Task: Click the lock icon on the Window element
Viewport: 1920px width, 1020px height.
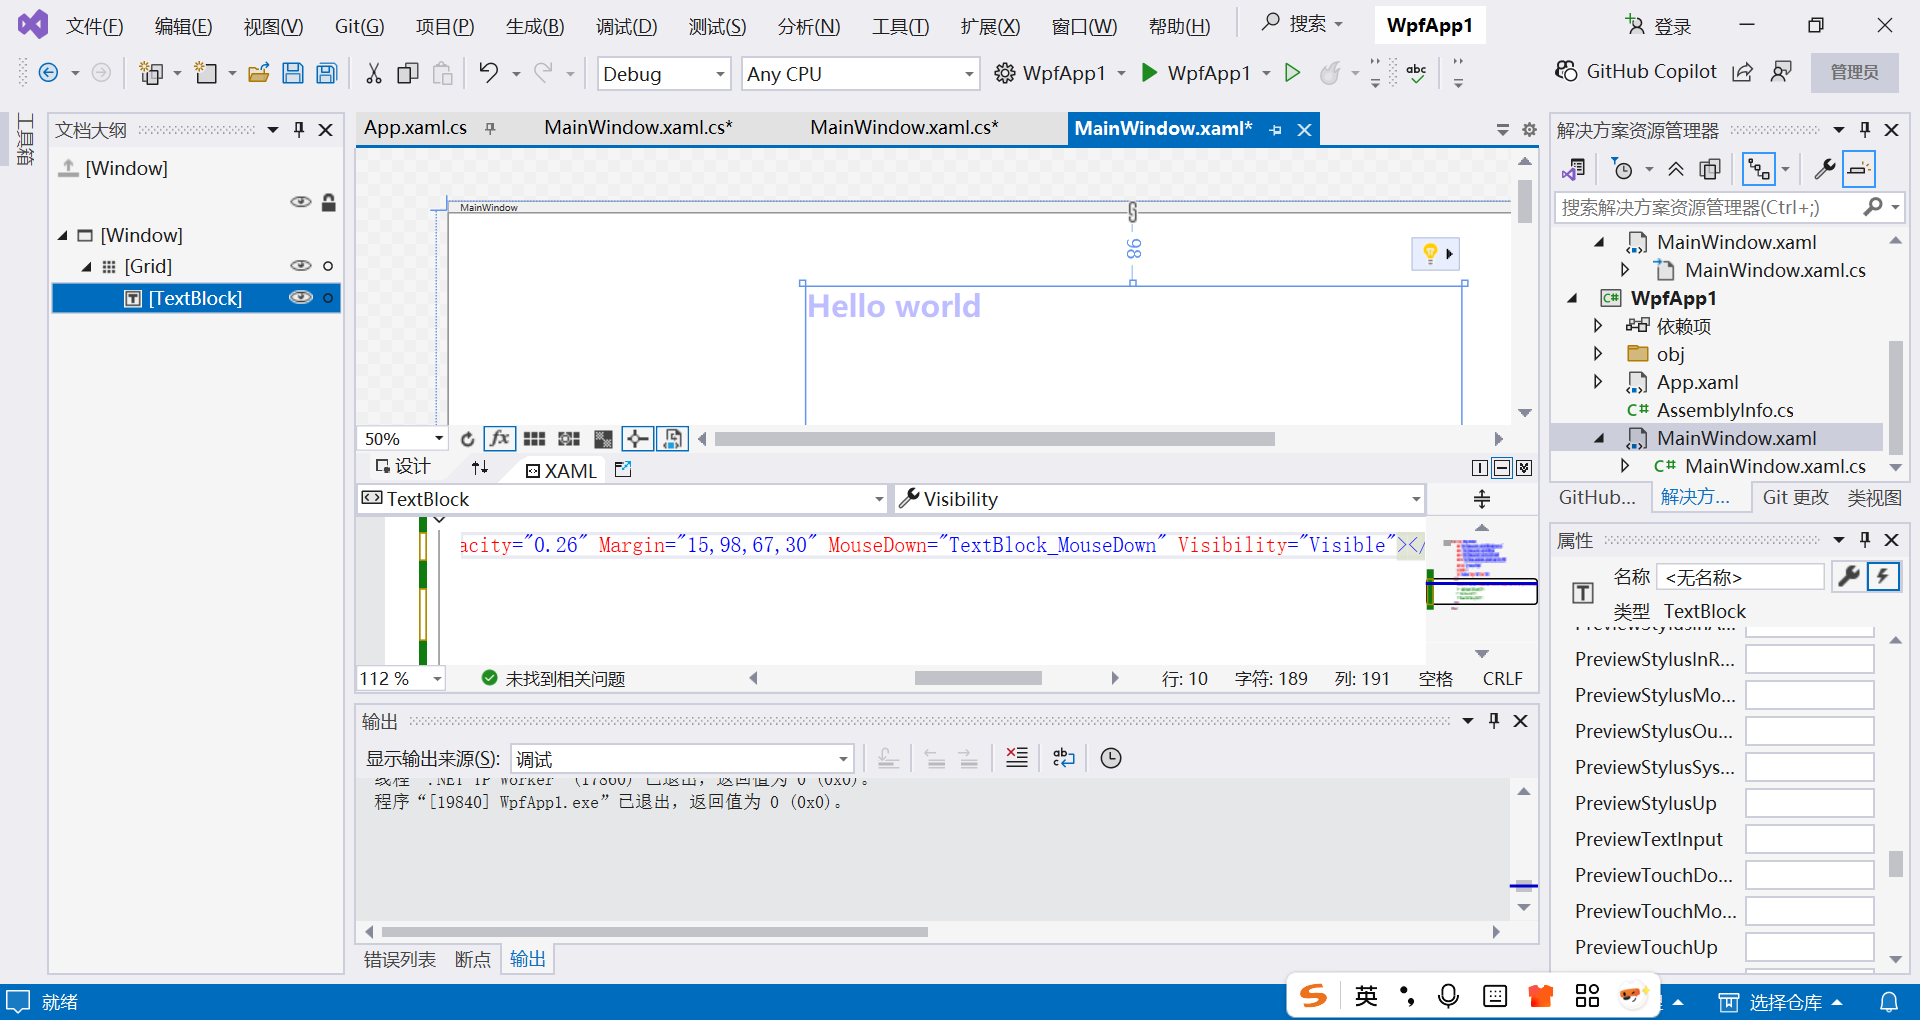Action: pyautogui.click(x=329, y=201)
